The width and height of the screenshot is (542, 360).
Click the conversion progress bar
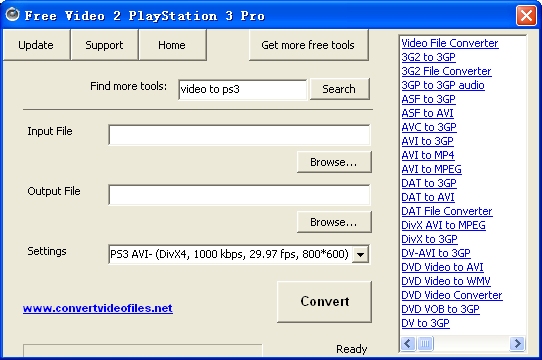pos(143,350)
